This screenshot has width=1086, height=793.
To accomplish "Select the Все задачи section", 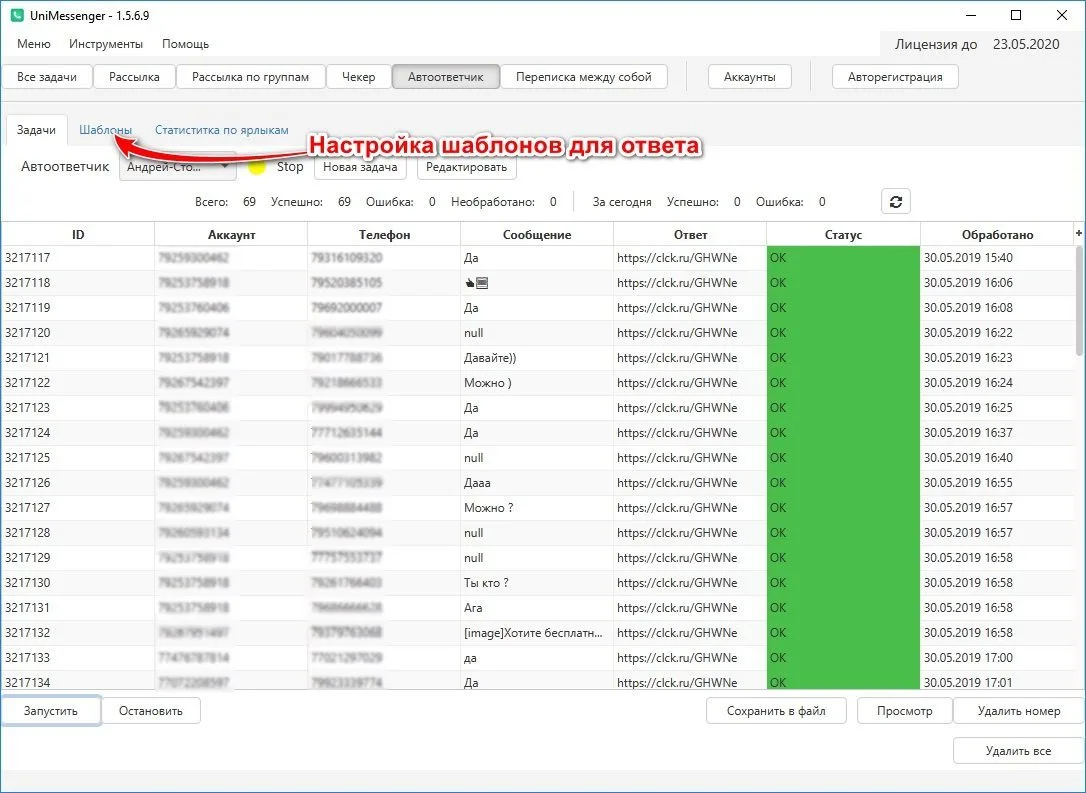I will [47, 77].
